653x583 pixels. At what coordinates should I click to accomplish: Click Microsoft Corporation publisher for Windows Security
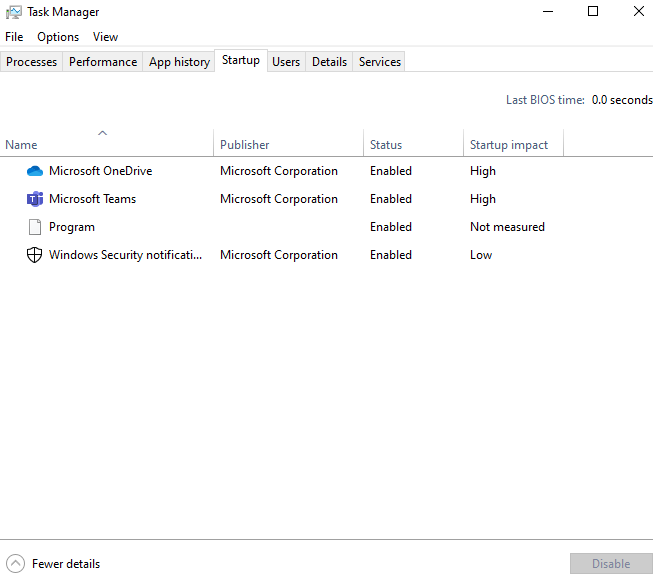tap(279, 255)
